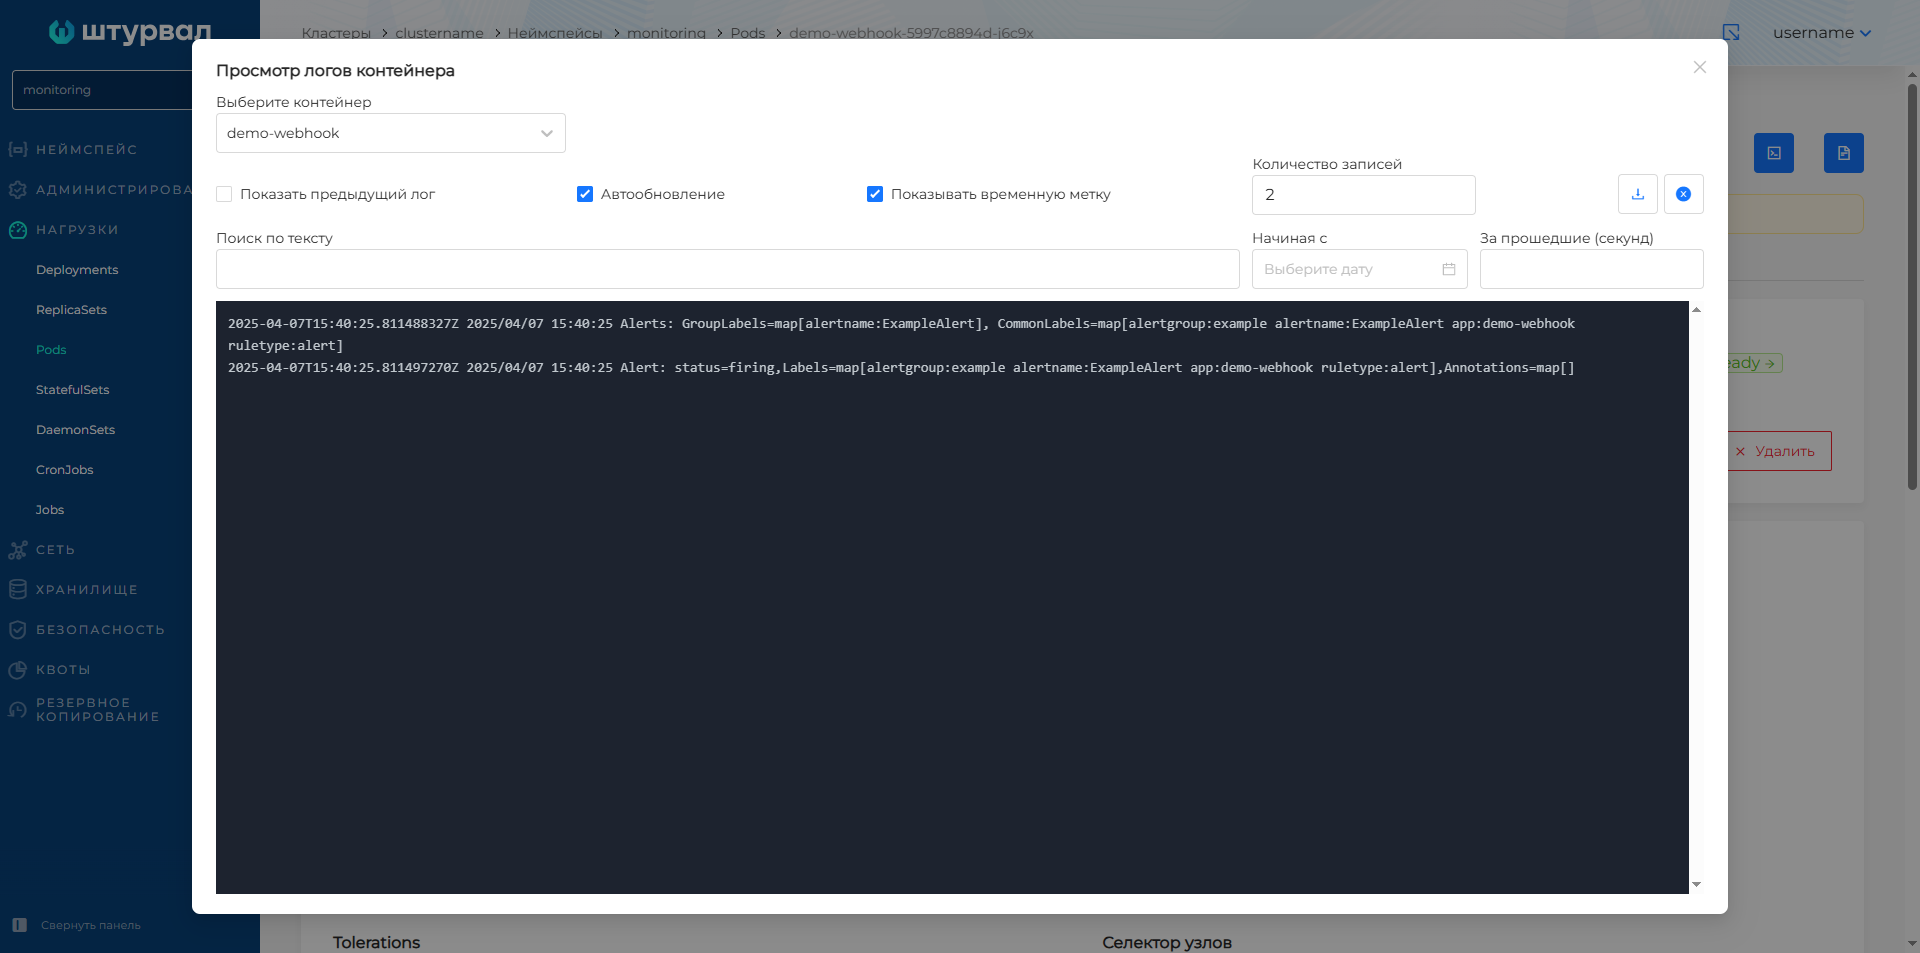Screen dimensions: 1920x953
Task: Click the calendar icon in date picker
Action: click(1448, 269)
